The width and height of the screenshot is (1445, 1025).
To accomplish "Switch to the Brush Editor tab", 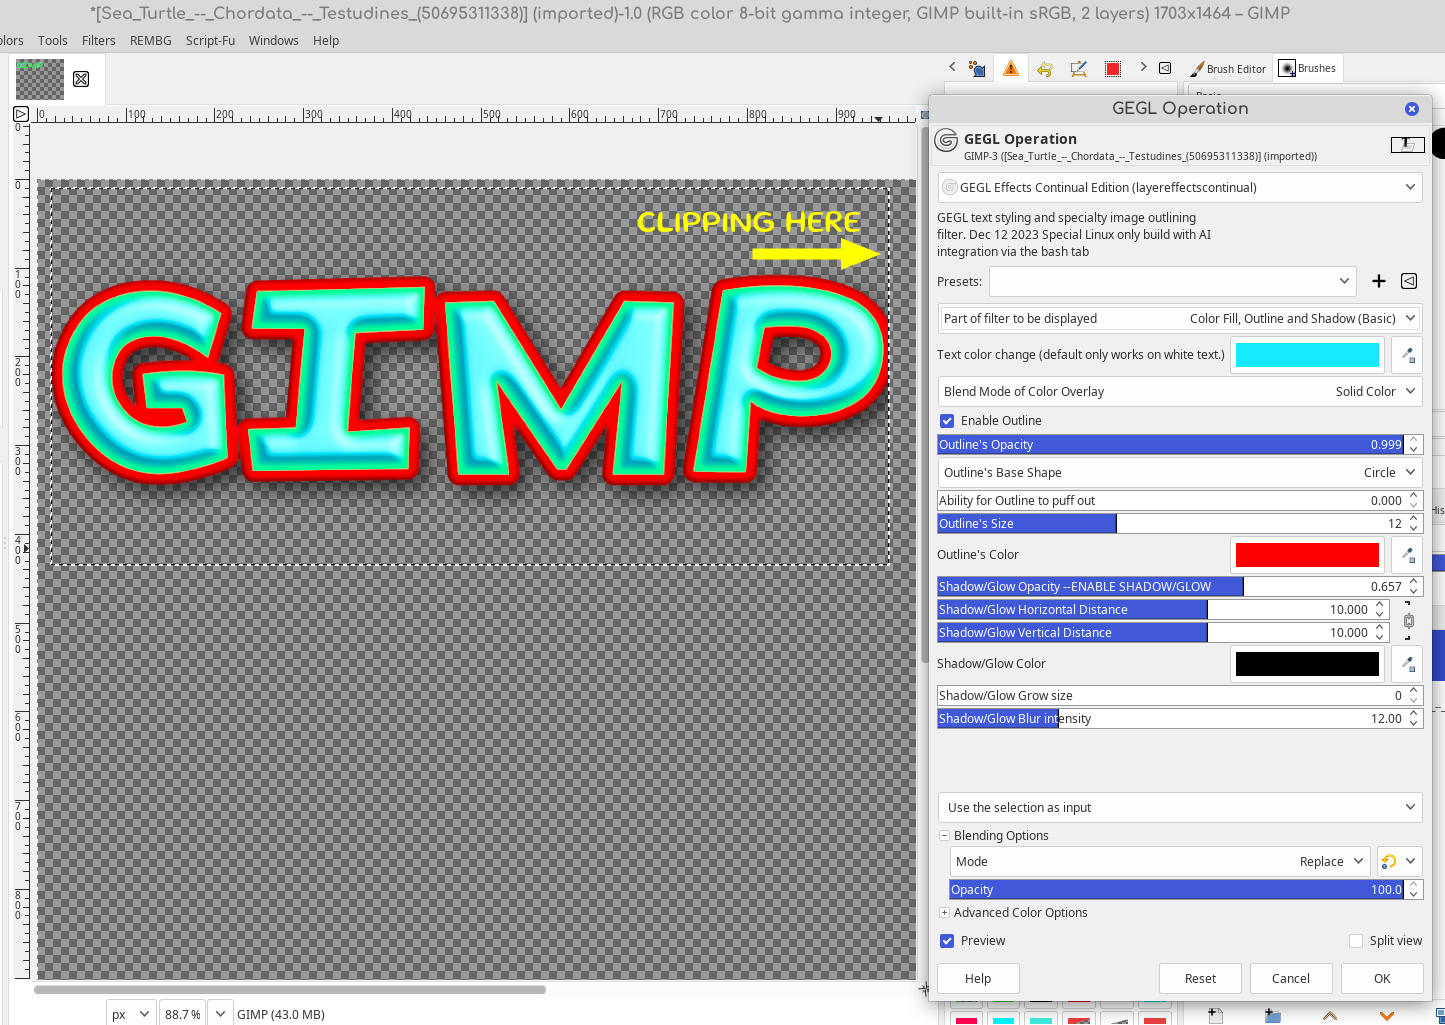I will [x=1228, y=69].
